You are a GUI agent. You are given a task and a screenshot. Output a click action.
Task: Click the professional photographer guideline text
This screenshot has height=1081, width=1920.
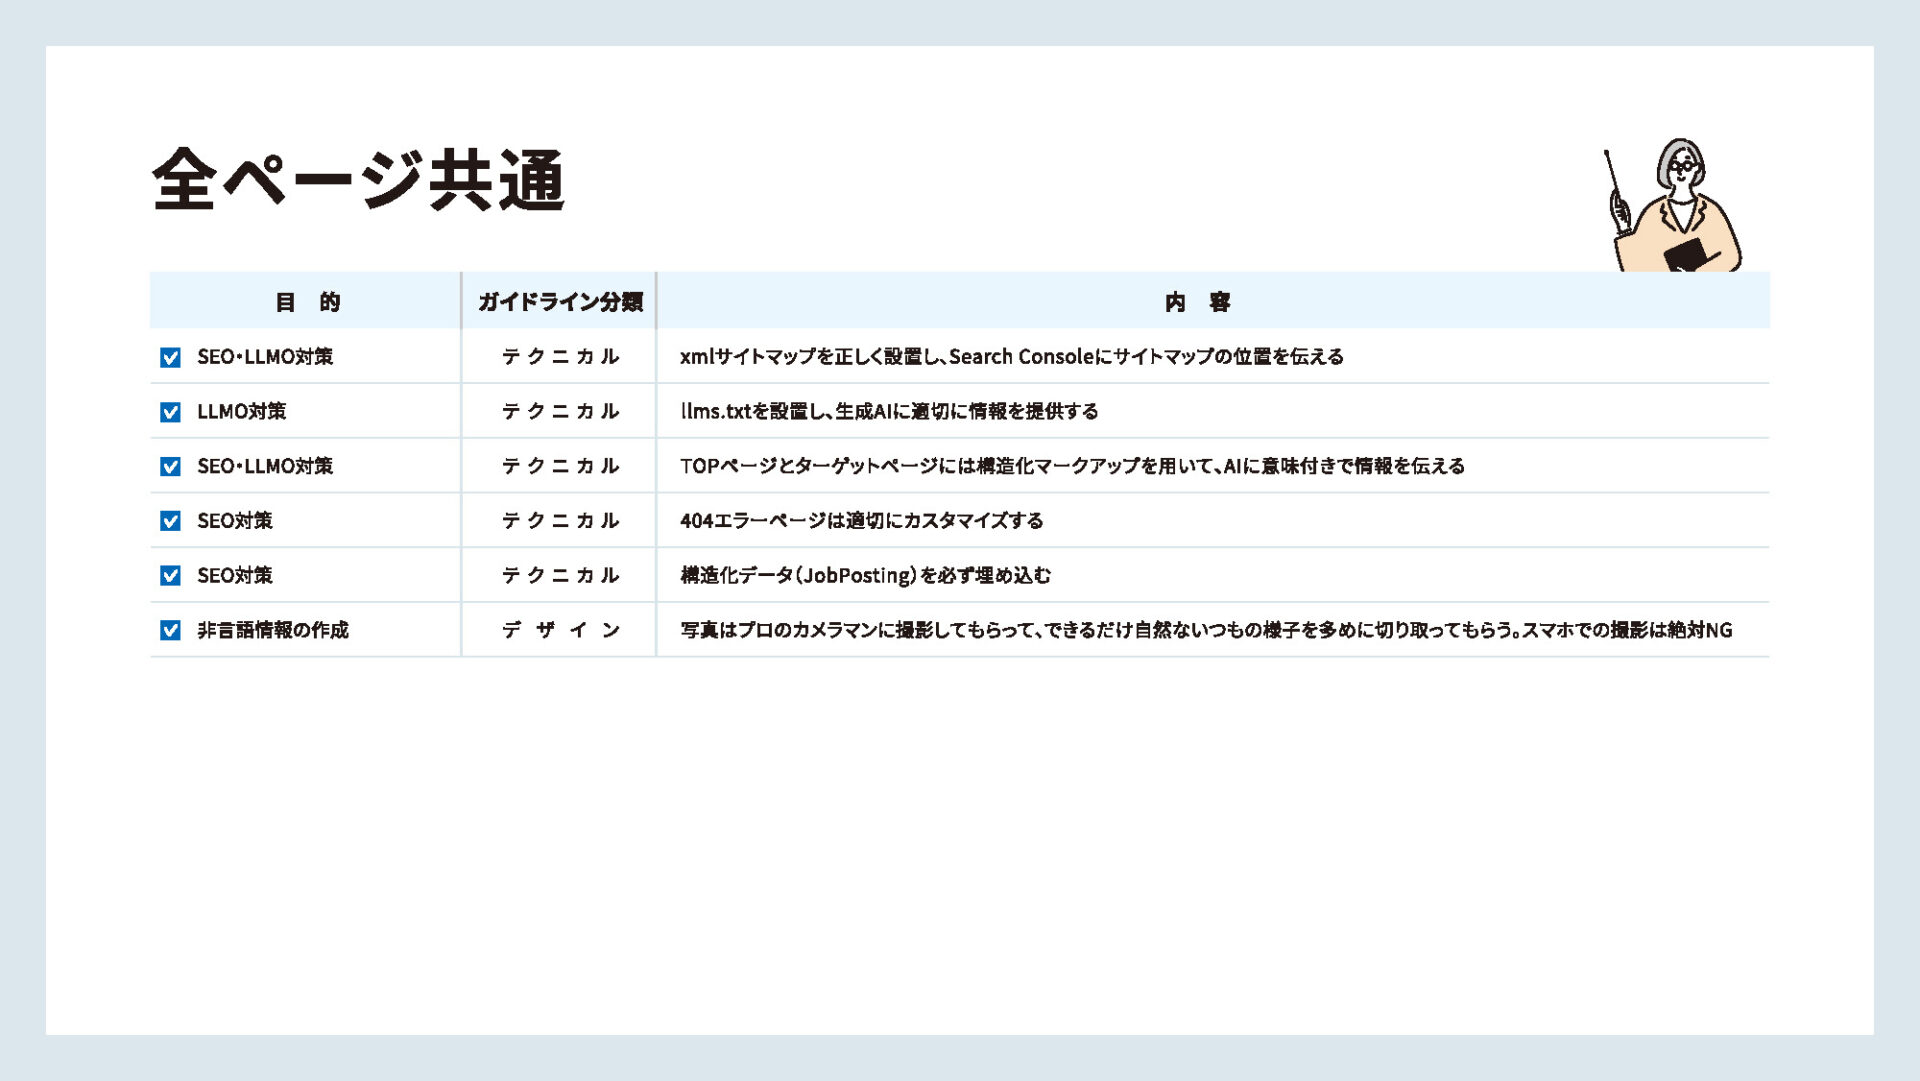click(x=1205, y=630)
